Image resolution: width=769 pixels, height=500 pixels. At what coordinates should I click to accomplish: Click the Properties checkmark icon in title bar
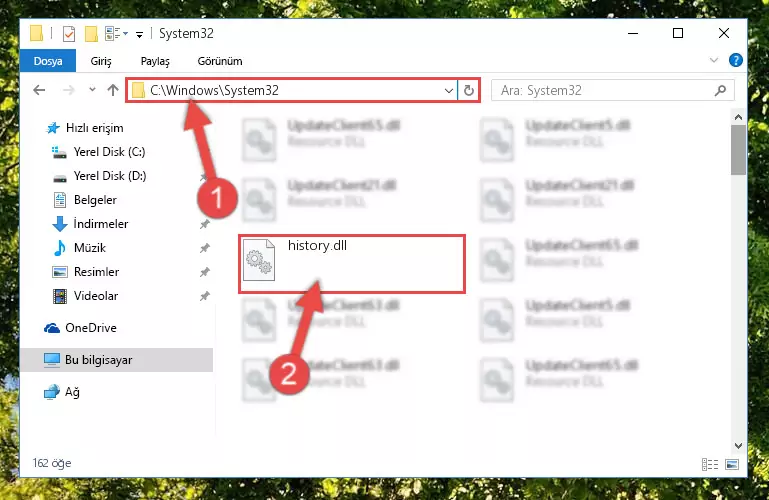point(69,34)
